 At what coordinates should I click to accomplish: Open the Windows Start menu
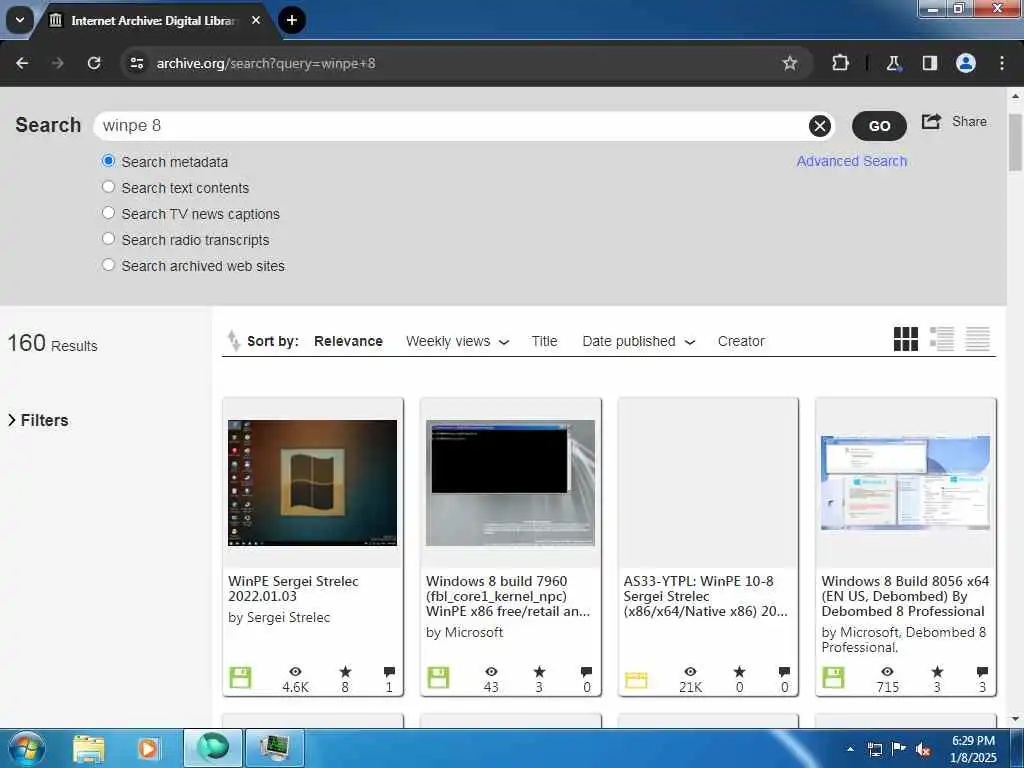pyautogui.click(x=27, y=748)
